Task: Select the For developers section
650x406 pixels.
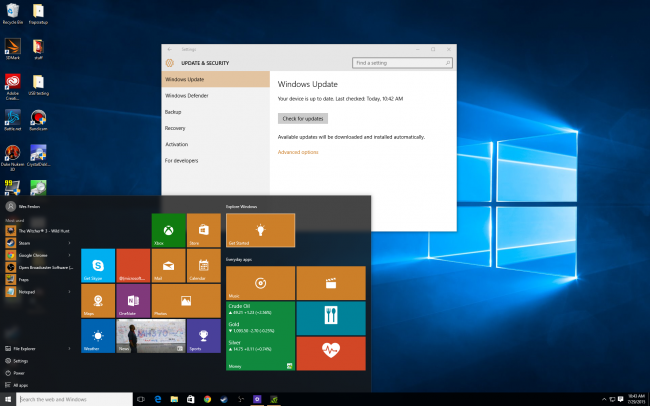Action: coord(182,160)
